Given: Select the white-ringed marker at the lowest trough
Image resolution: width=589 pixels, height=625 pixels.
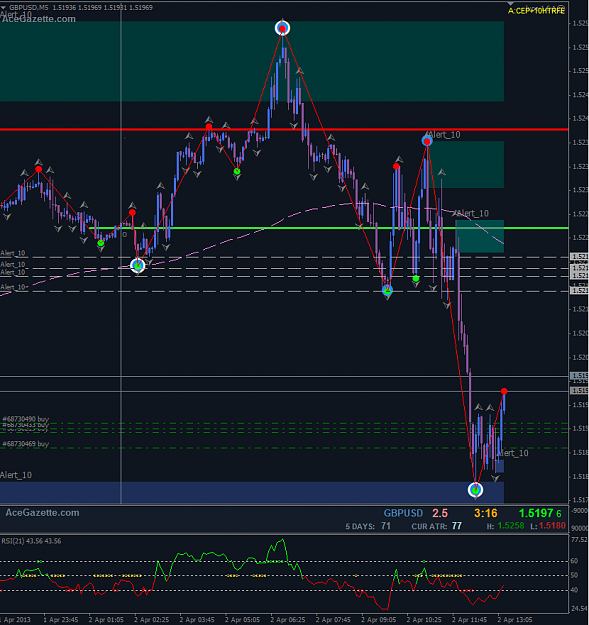Looking at the screenshot, I should coord(475,490).
